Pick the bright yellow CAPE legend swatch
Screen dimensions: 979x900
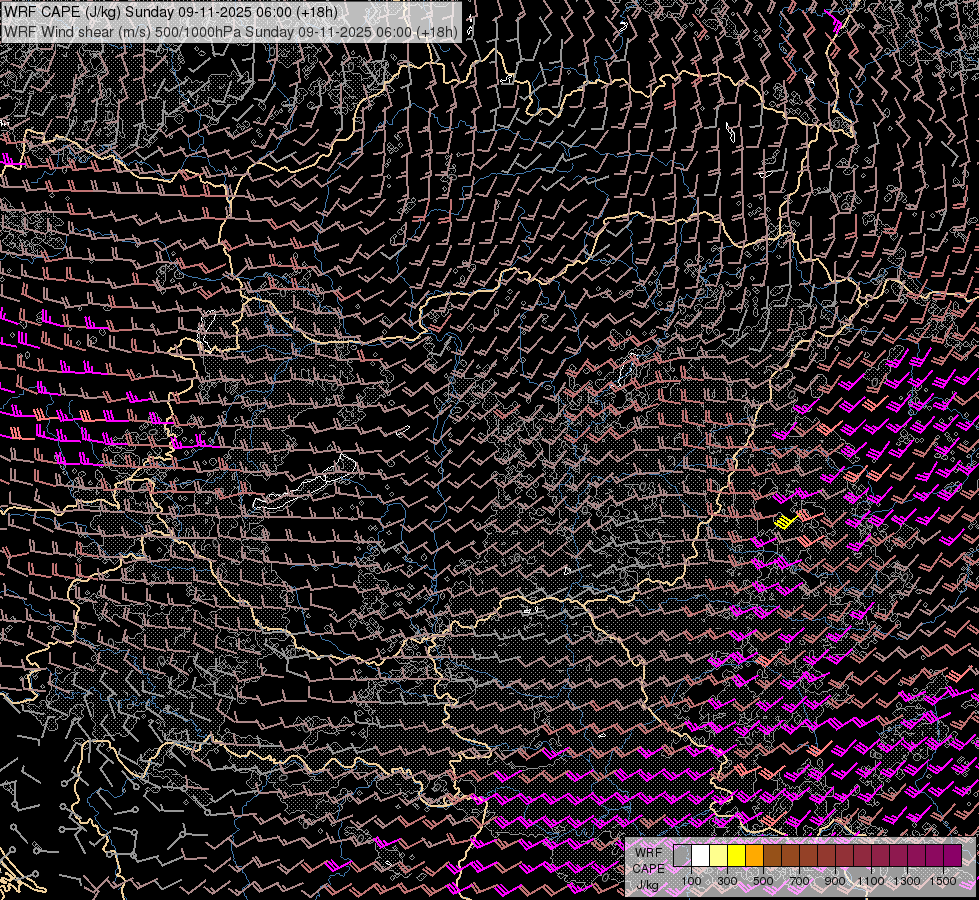(x=736, y=856)
